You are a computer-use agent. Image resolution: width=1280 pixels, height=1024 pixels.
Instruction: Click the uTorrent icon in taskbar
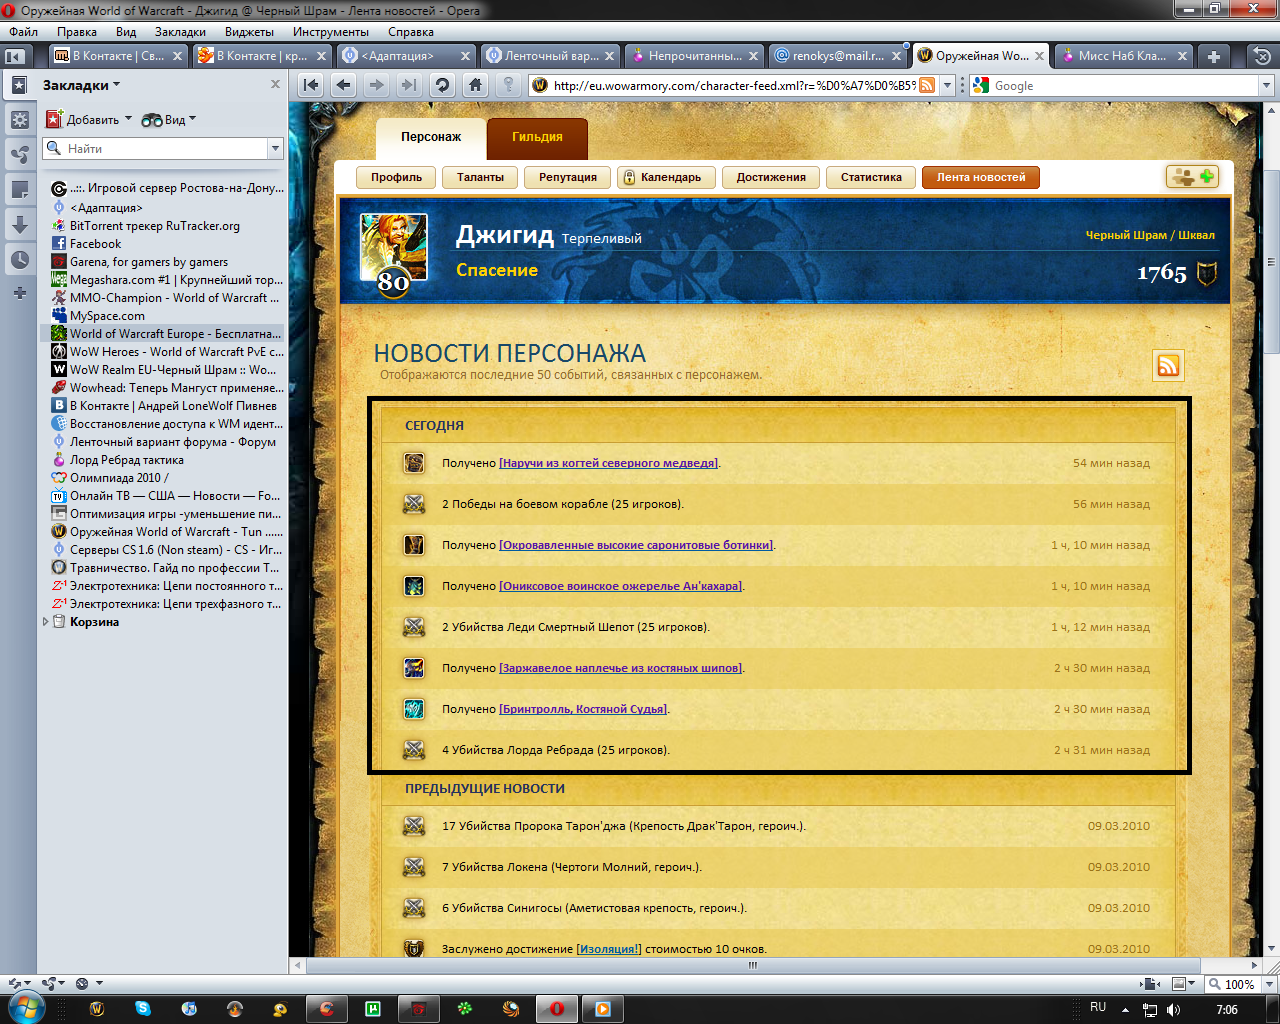pyautogui.click(x=373, y=1009)
